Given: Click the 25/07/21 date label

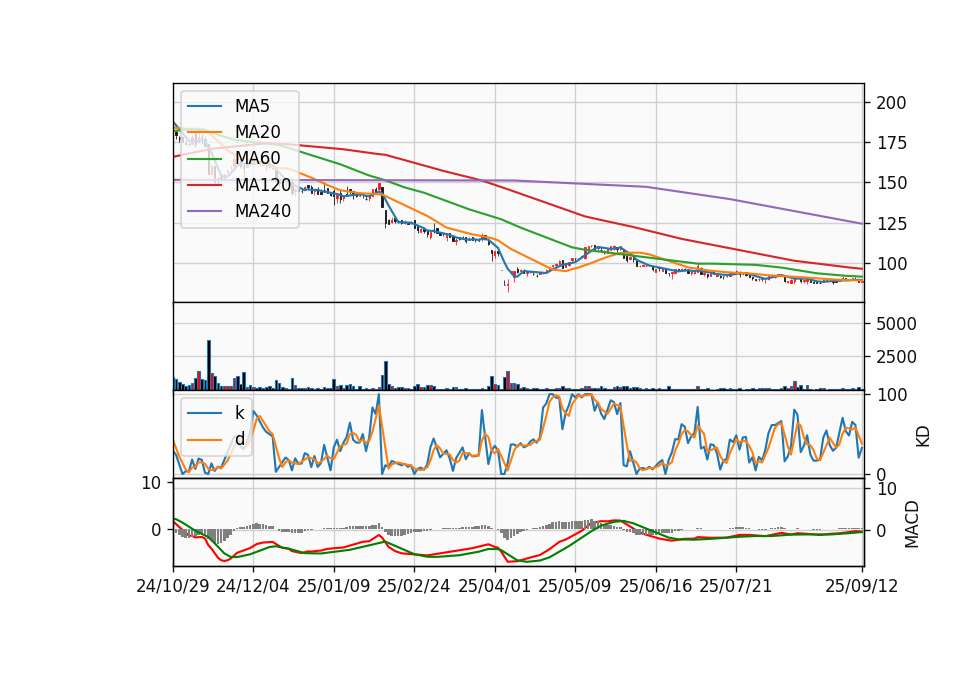Looking at the screenshot, I should click(735, 586).
